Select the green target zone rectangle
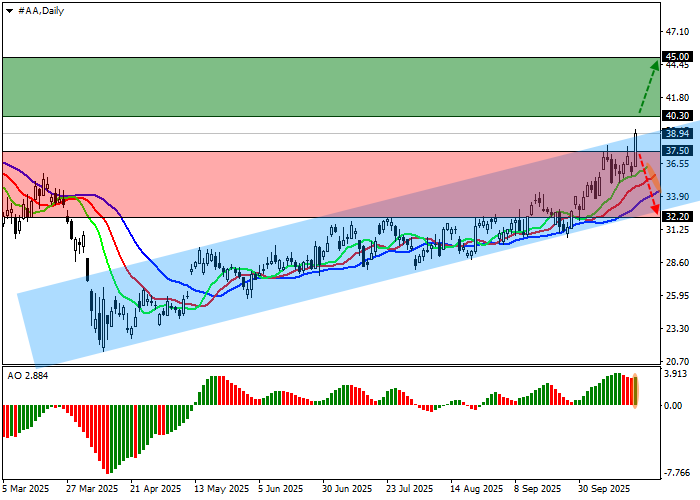The width and height of the screenshot is (700, 500). (x=300, y=87)
